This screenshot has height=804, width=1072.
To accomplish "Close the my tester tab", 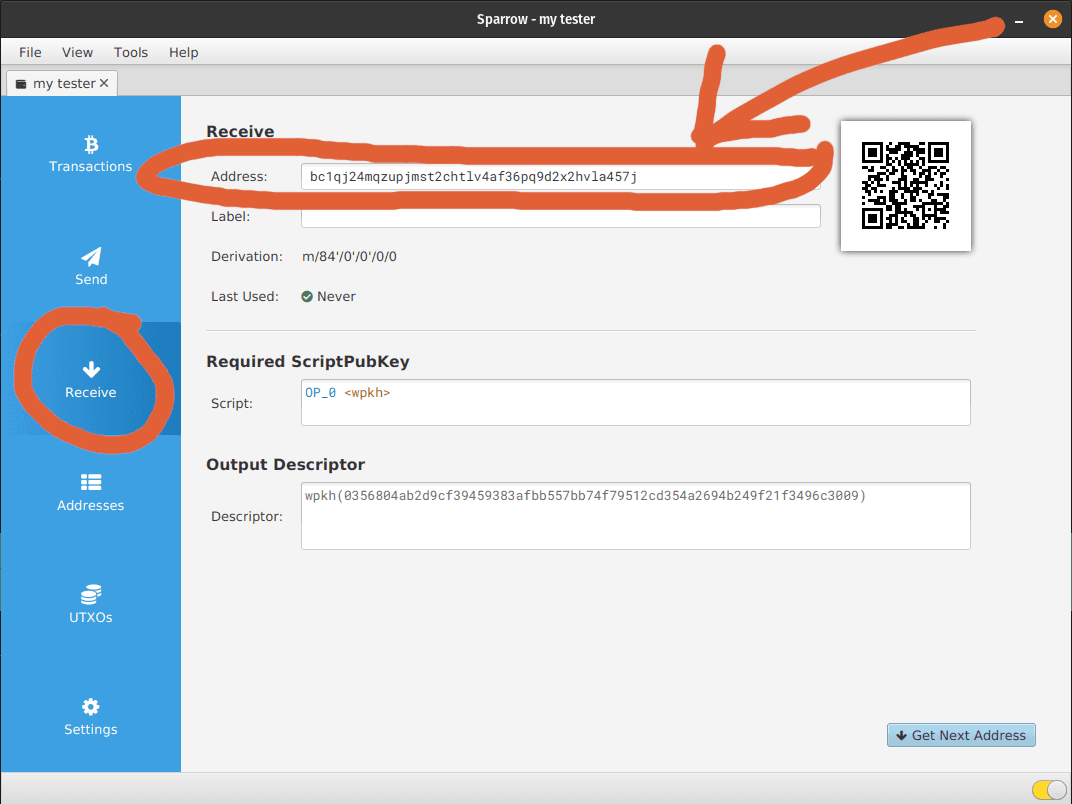I will pyautogui.click(x=105, y=84).
